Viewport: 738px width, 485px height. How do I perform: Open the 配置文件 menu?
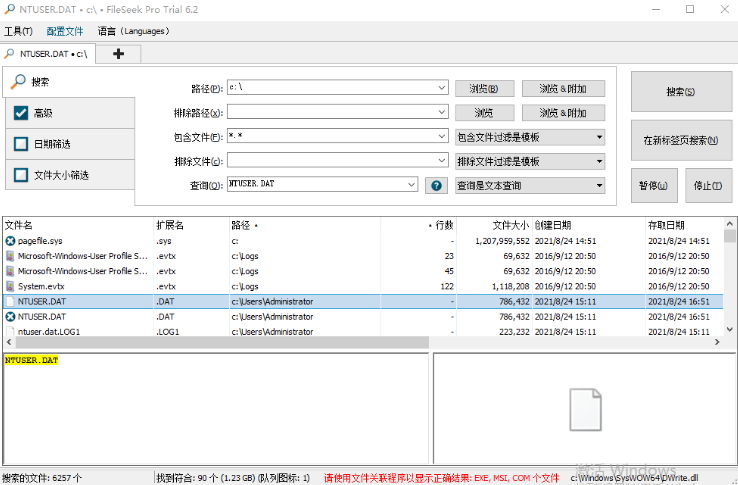click(x=64, y=31)
